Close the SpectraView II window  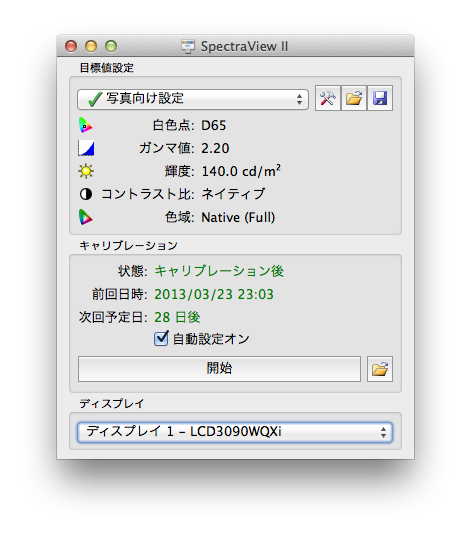coord(71,46)
